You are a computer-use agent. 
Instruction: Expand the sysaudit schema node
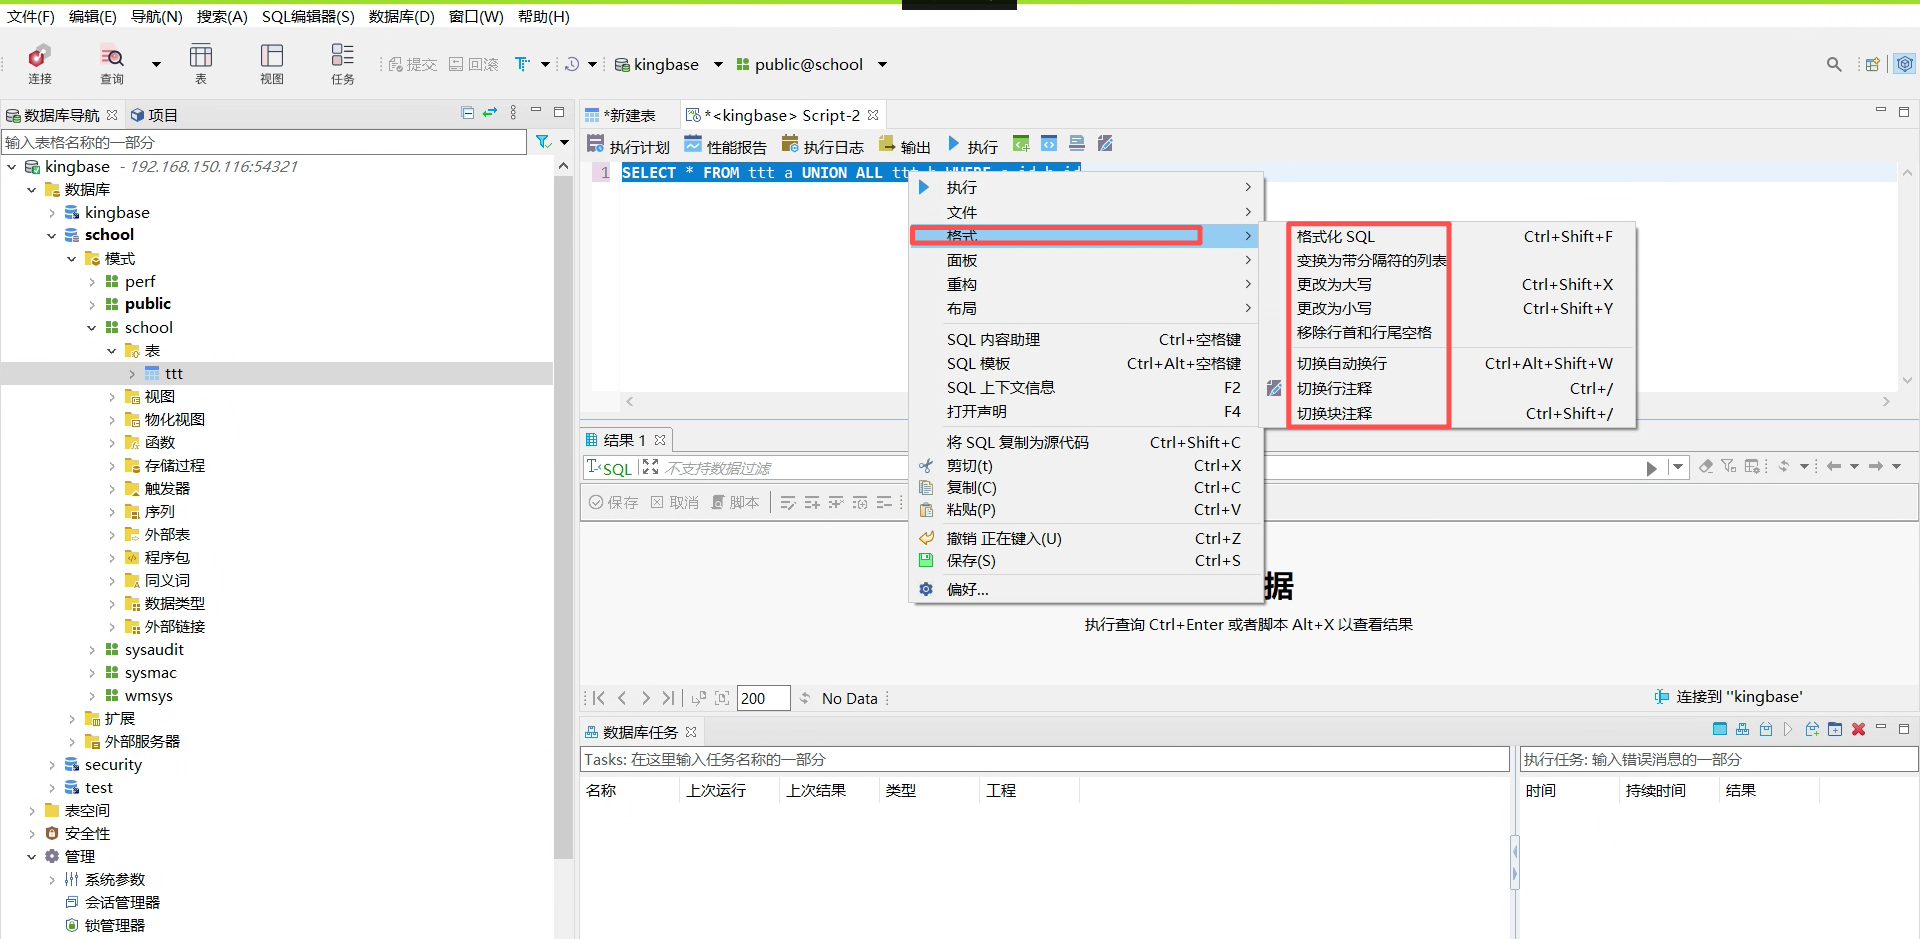[92, 650]
